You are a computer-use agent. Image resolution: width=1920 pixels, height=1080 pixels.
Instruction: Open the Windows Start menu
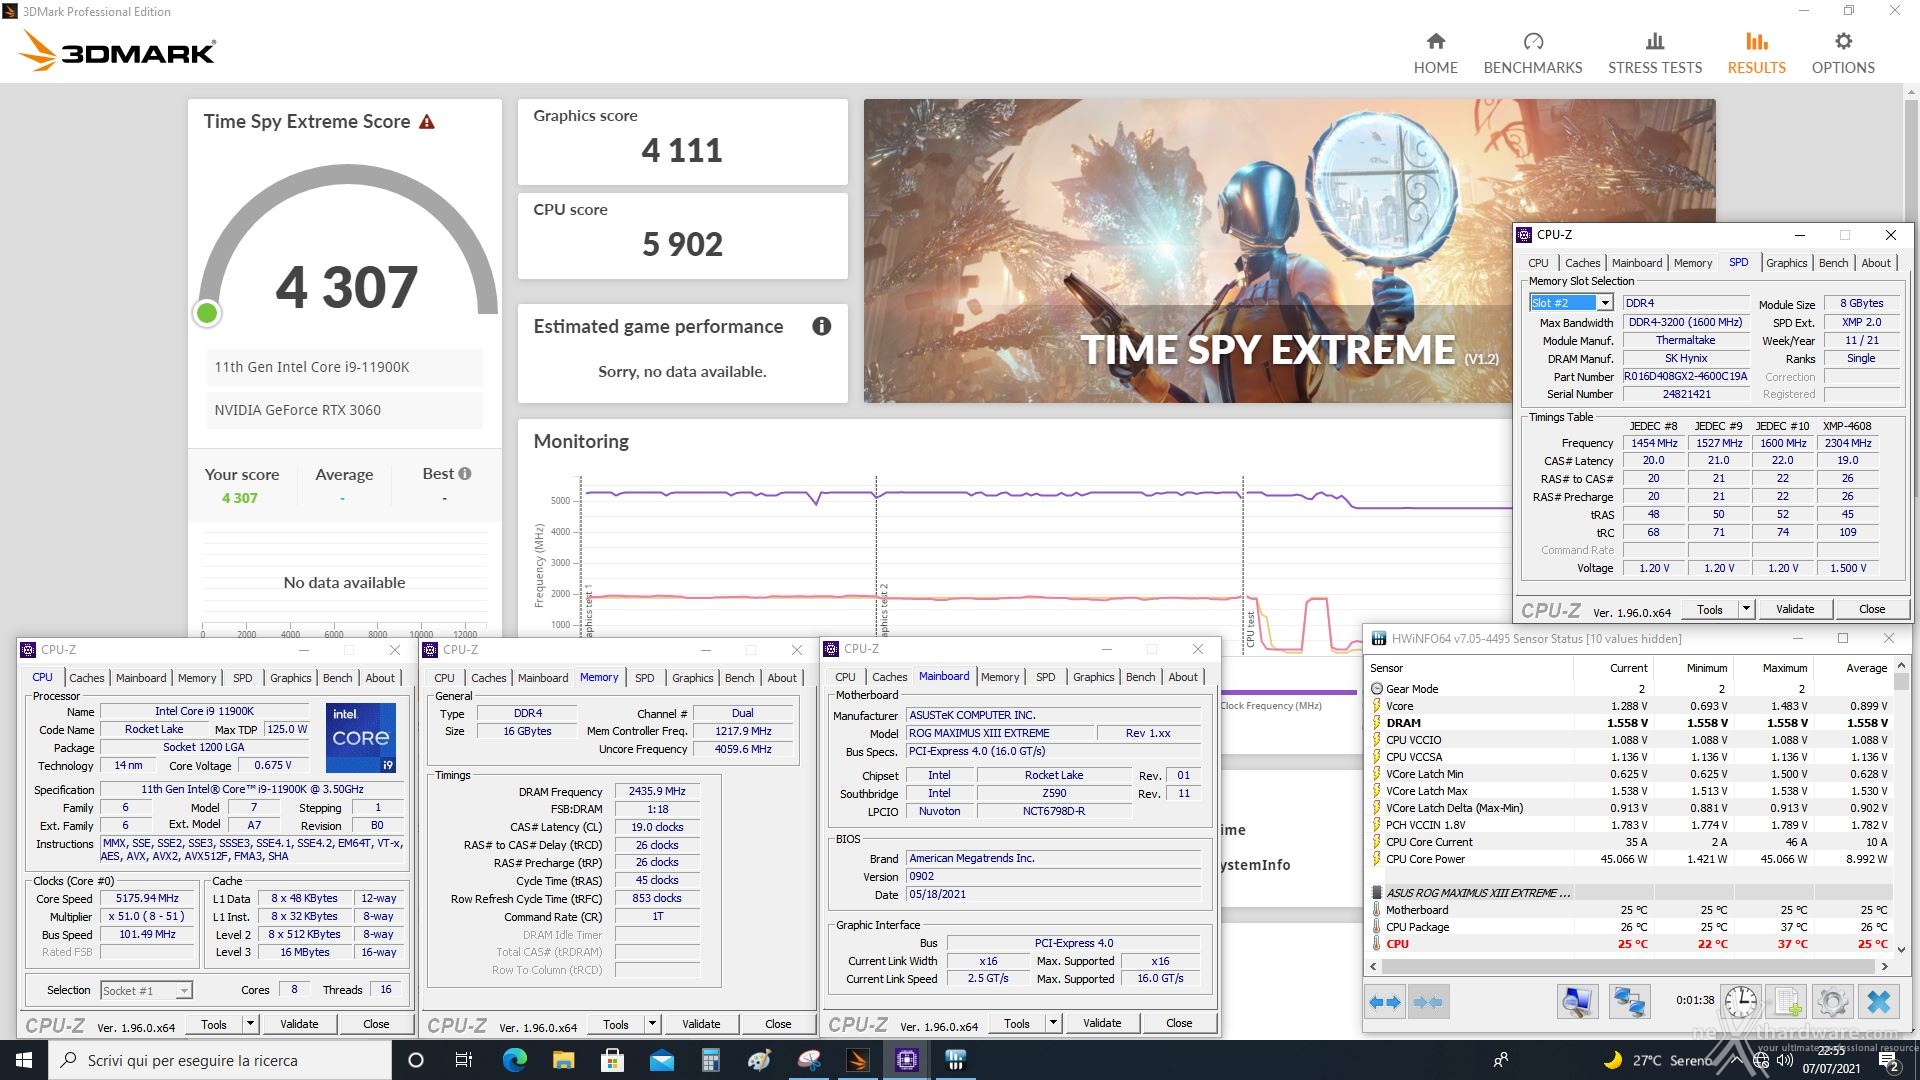pyautogui.click(x=24, y=1060)
